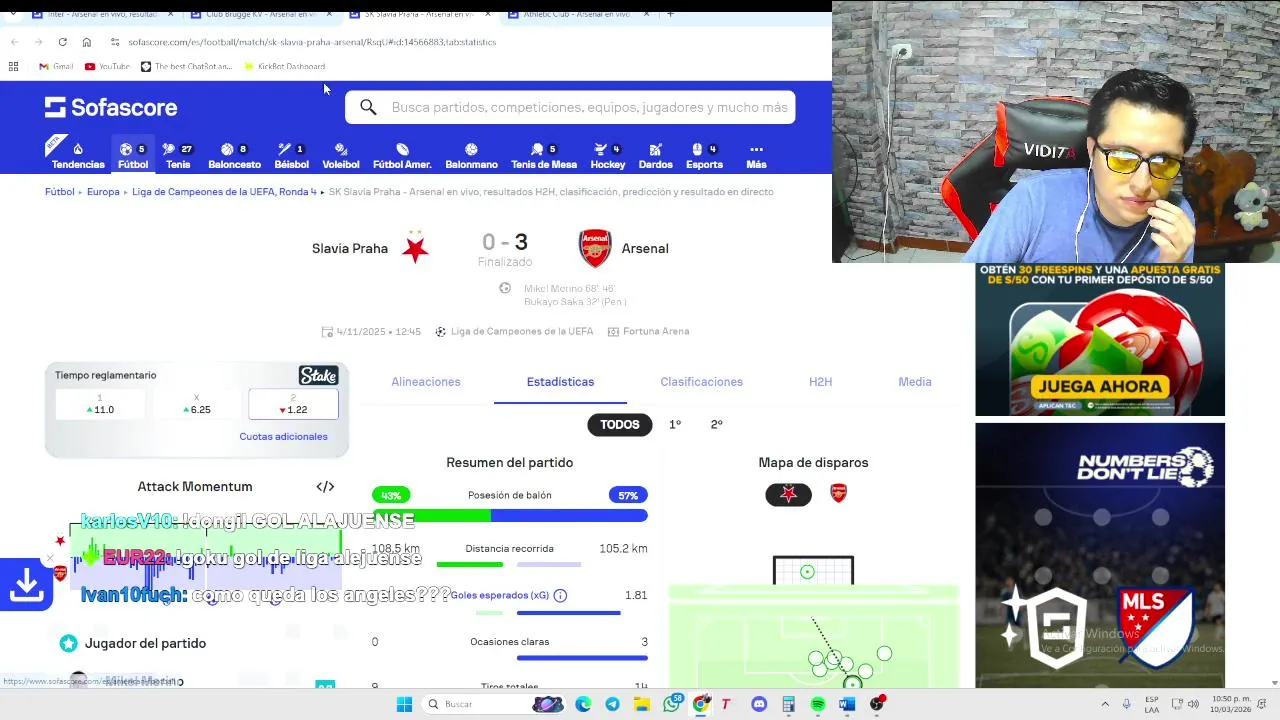This screenshot has height=720, width=1280.
Task: Open Discord from the taskbar
Action: (x=759, y=704)
